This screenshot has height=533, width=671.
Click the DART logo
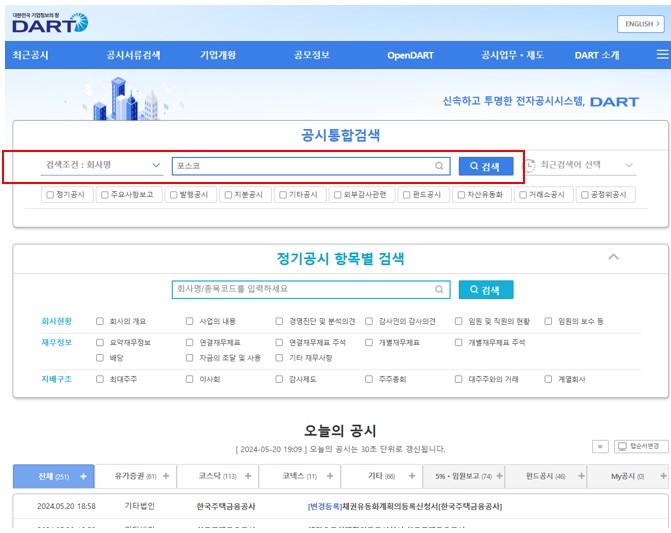click(x=50, y=23)
